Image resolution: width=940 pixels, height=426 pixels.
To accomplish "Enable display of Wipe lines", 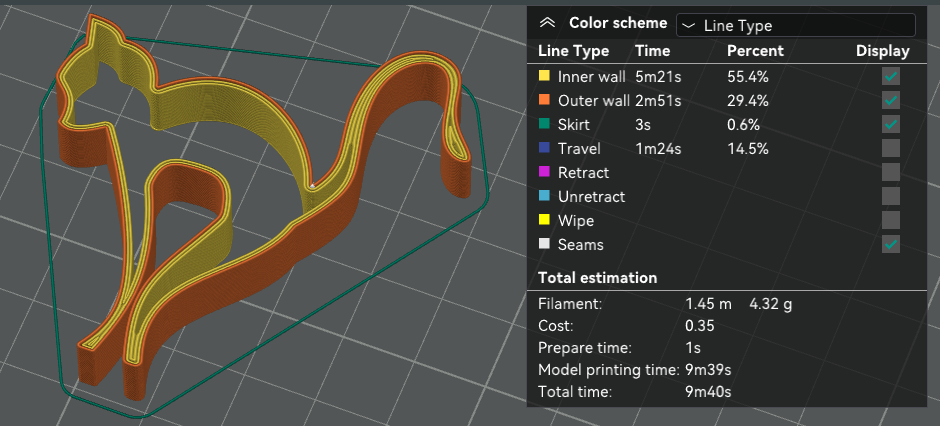I will (890, 220).
